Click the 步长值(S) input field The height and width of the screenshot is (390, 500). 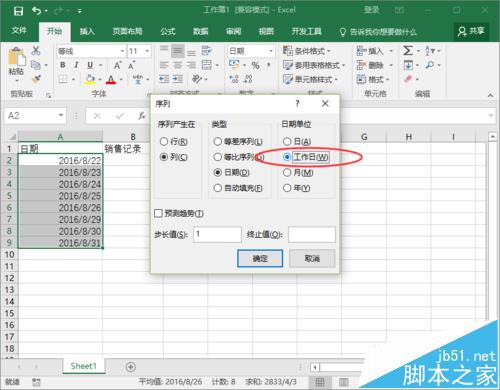pos(217,234)
